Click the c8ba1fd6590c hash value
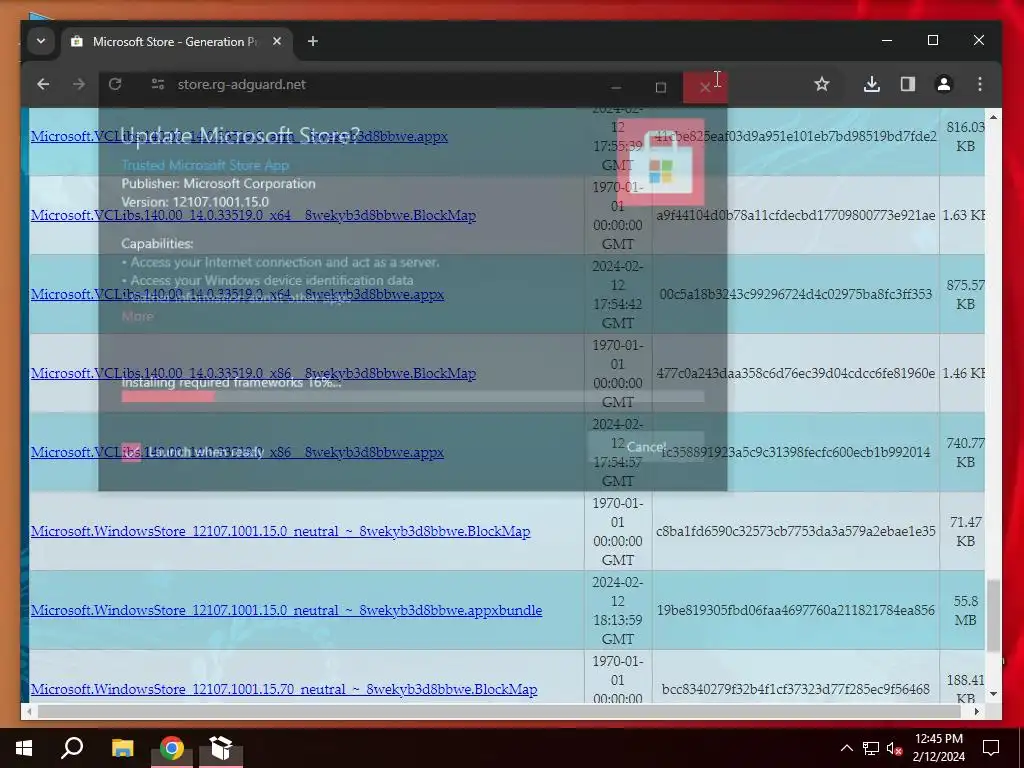1024x768 pixels. click(x=795, y=531)
